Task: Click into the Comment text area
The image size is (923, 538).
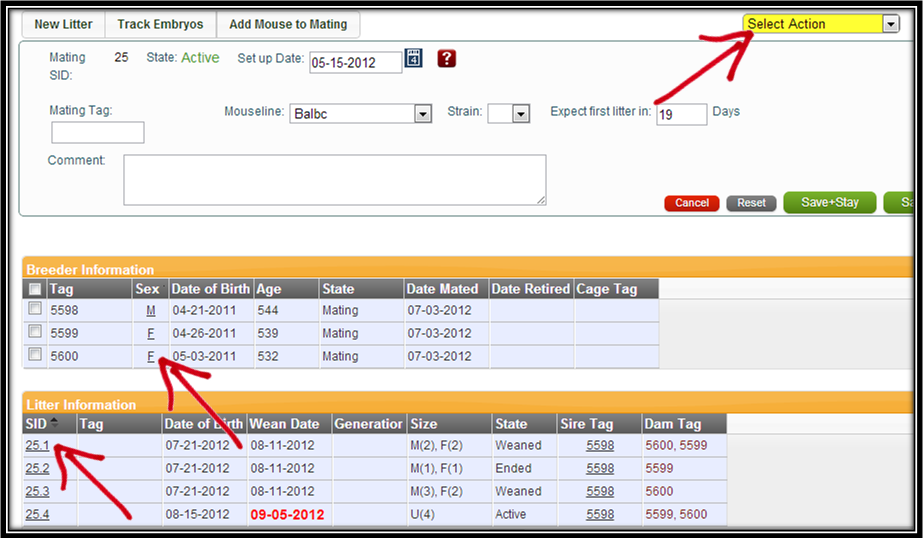Action: (x=334, y=180)
